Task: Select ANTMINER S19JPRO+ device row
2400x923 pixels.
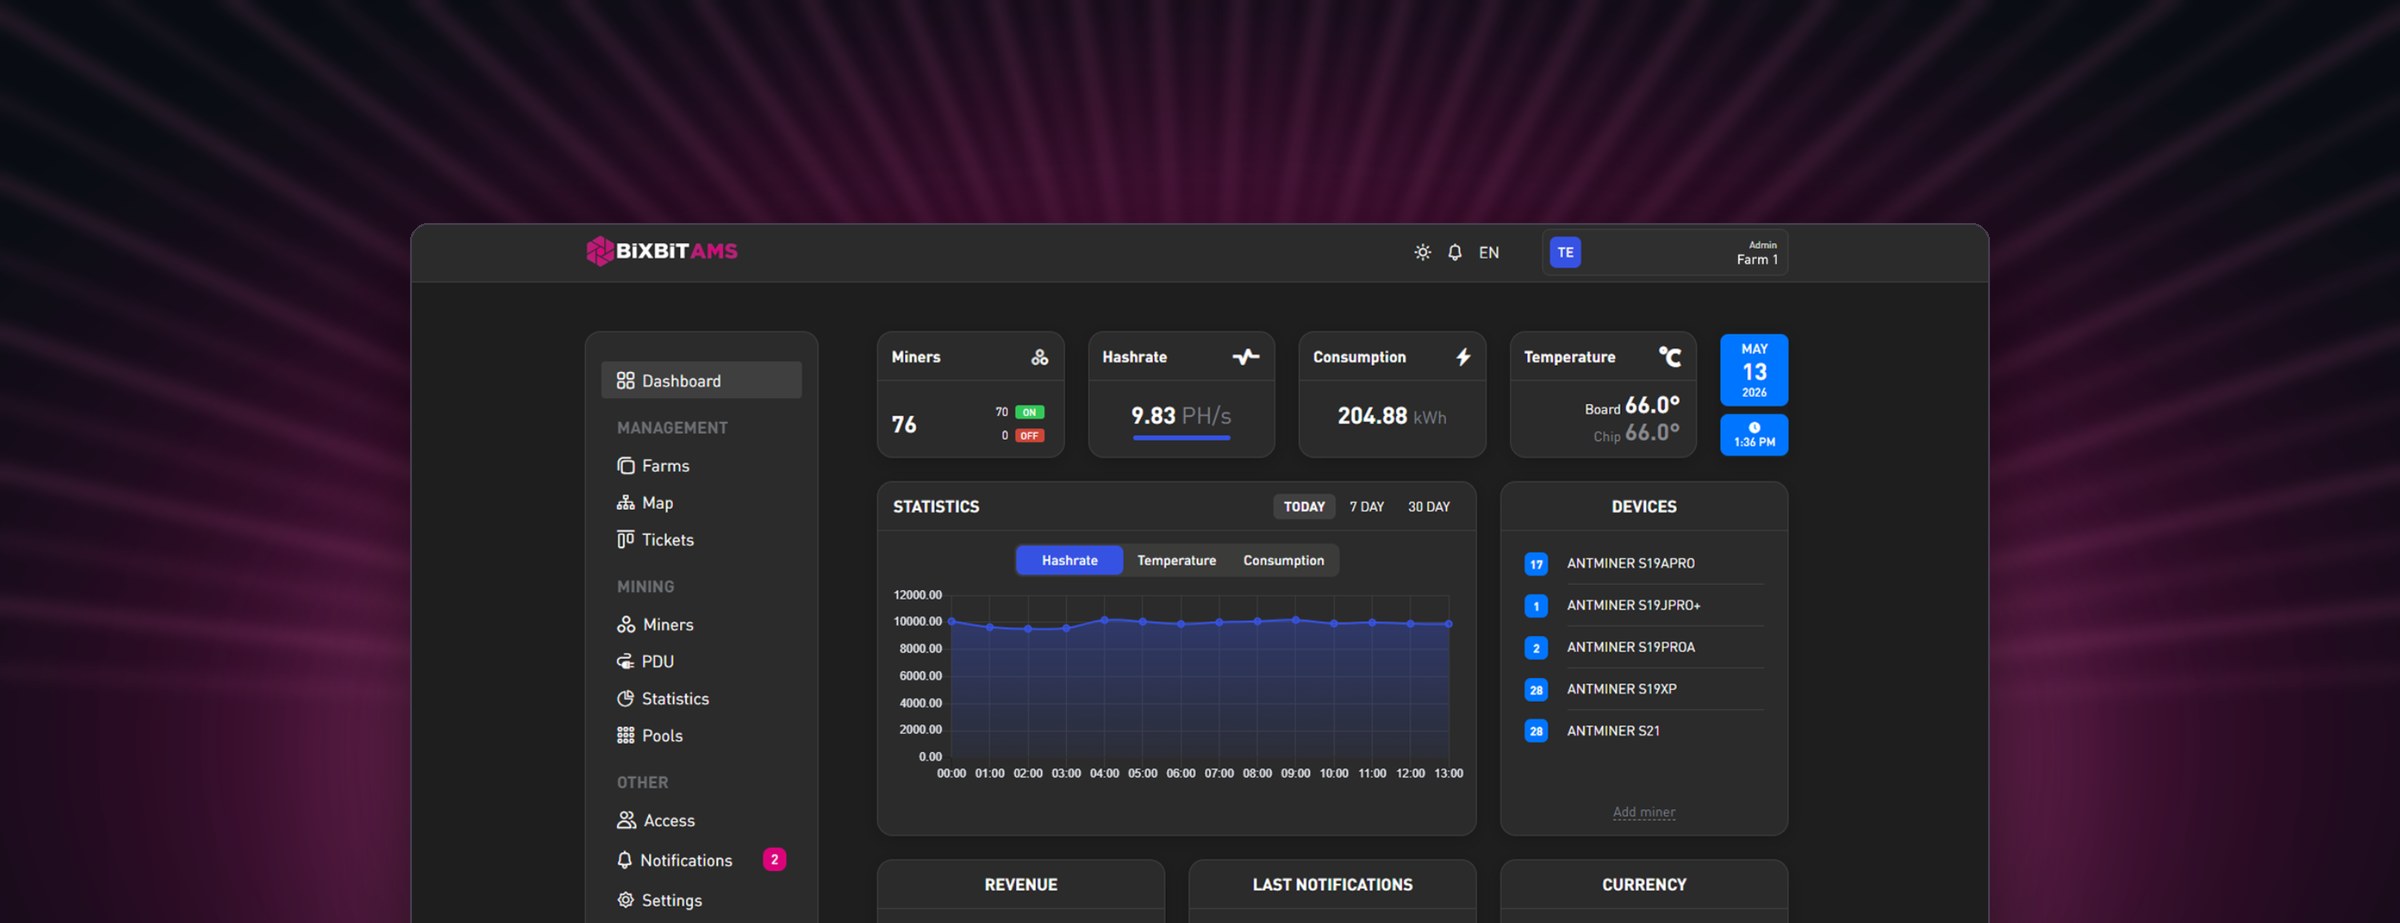Action: pos(1643,605)
